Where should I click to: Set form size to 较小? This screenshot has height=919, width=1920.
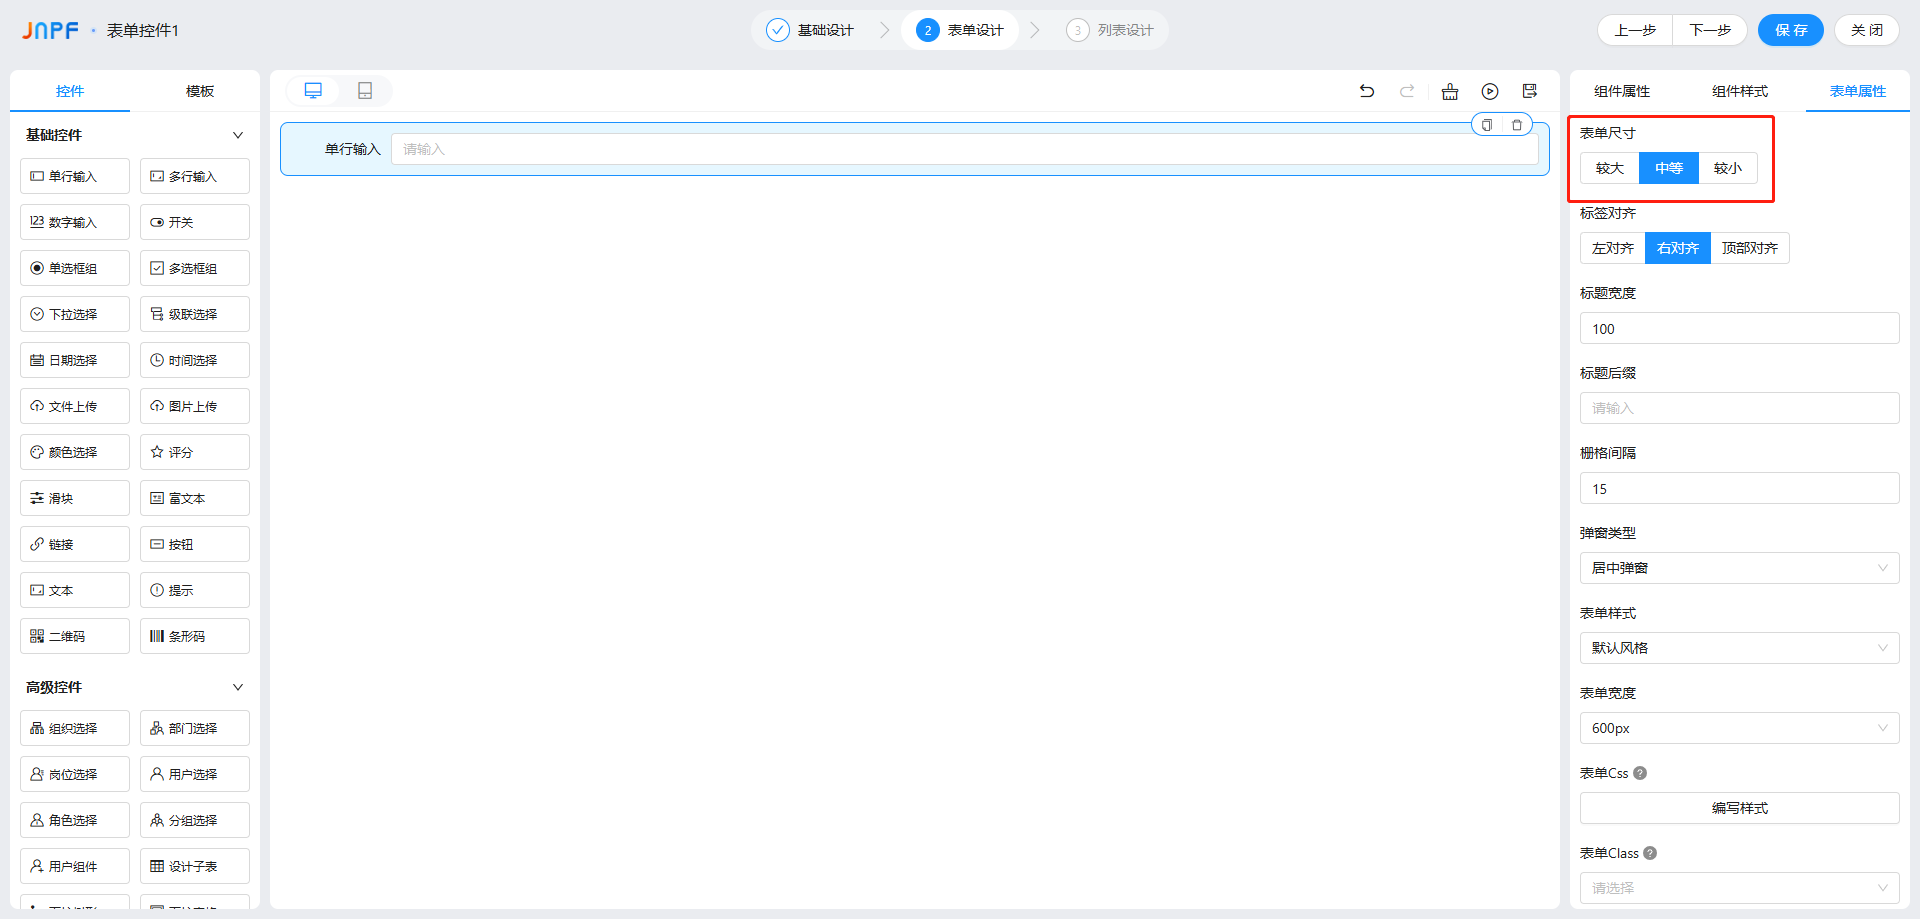[1728, 168]
